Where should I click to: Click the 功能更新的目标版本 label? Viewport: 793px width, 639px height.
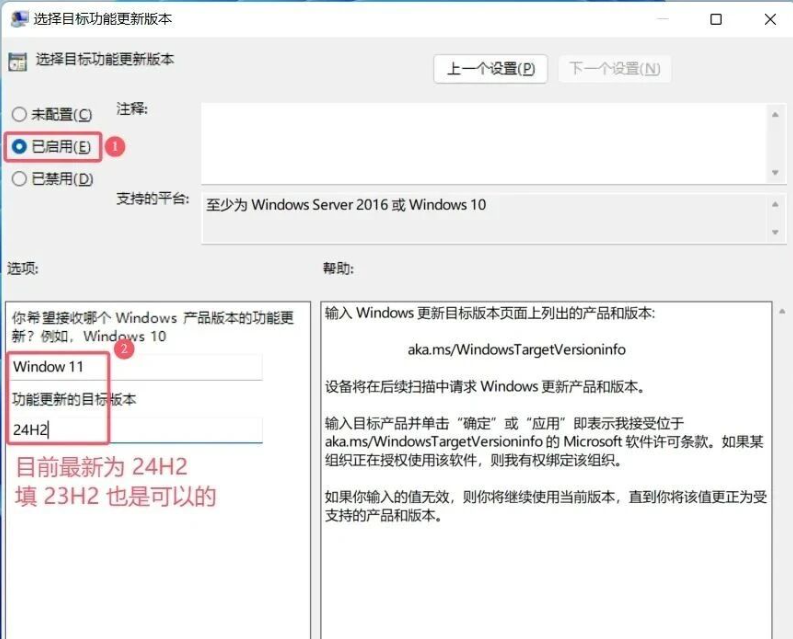tap(74, 400)
